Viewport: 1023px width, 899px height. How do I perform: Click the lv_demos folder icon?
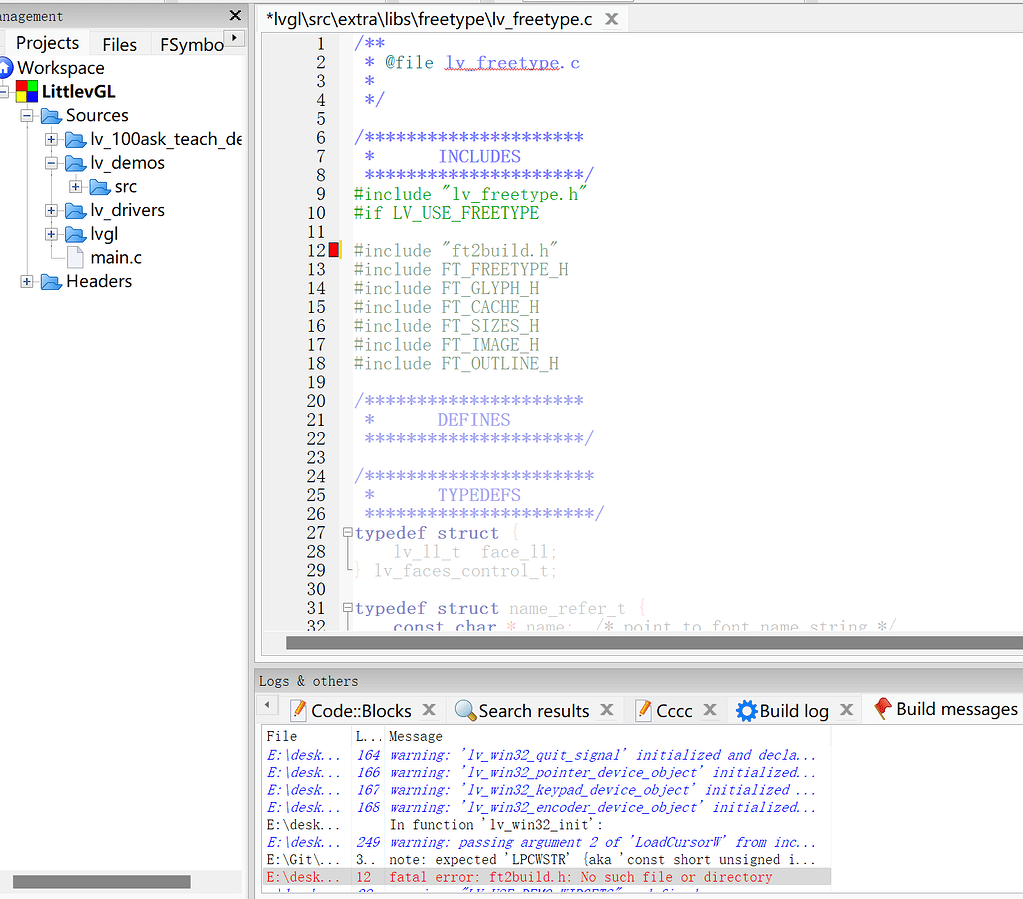point(76,163)
